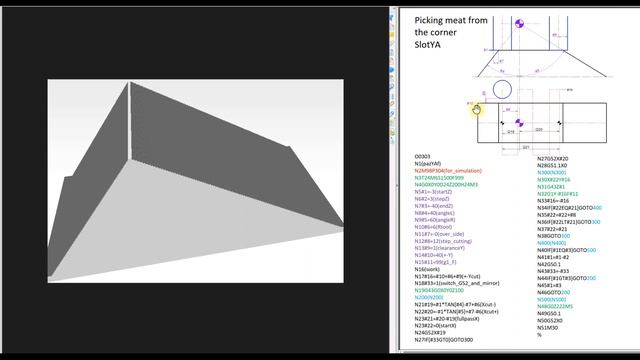Click the line 'N45#1=#3'
This screenshot has height=360, width=640.
(x=549, y=286)
